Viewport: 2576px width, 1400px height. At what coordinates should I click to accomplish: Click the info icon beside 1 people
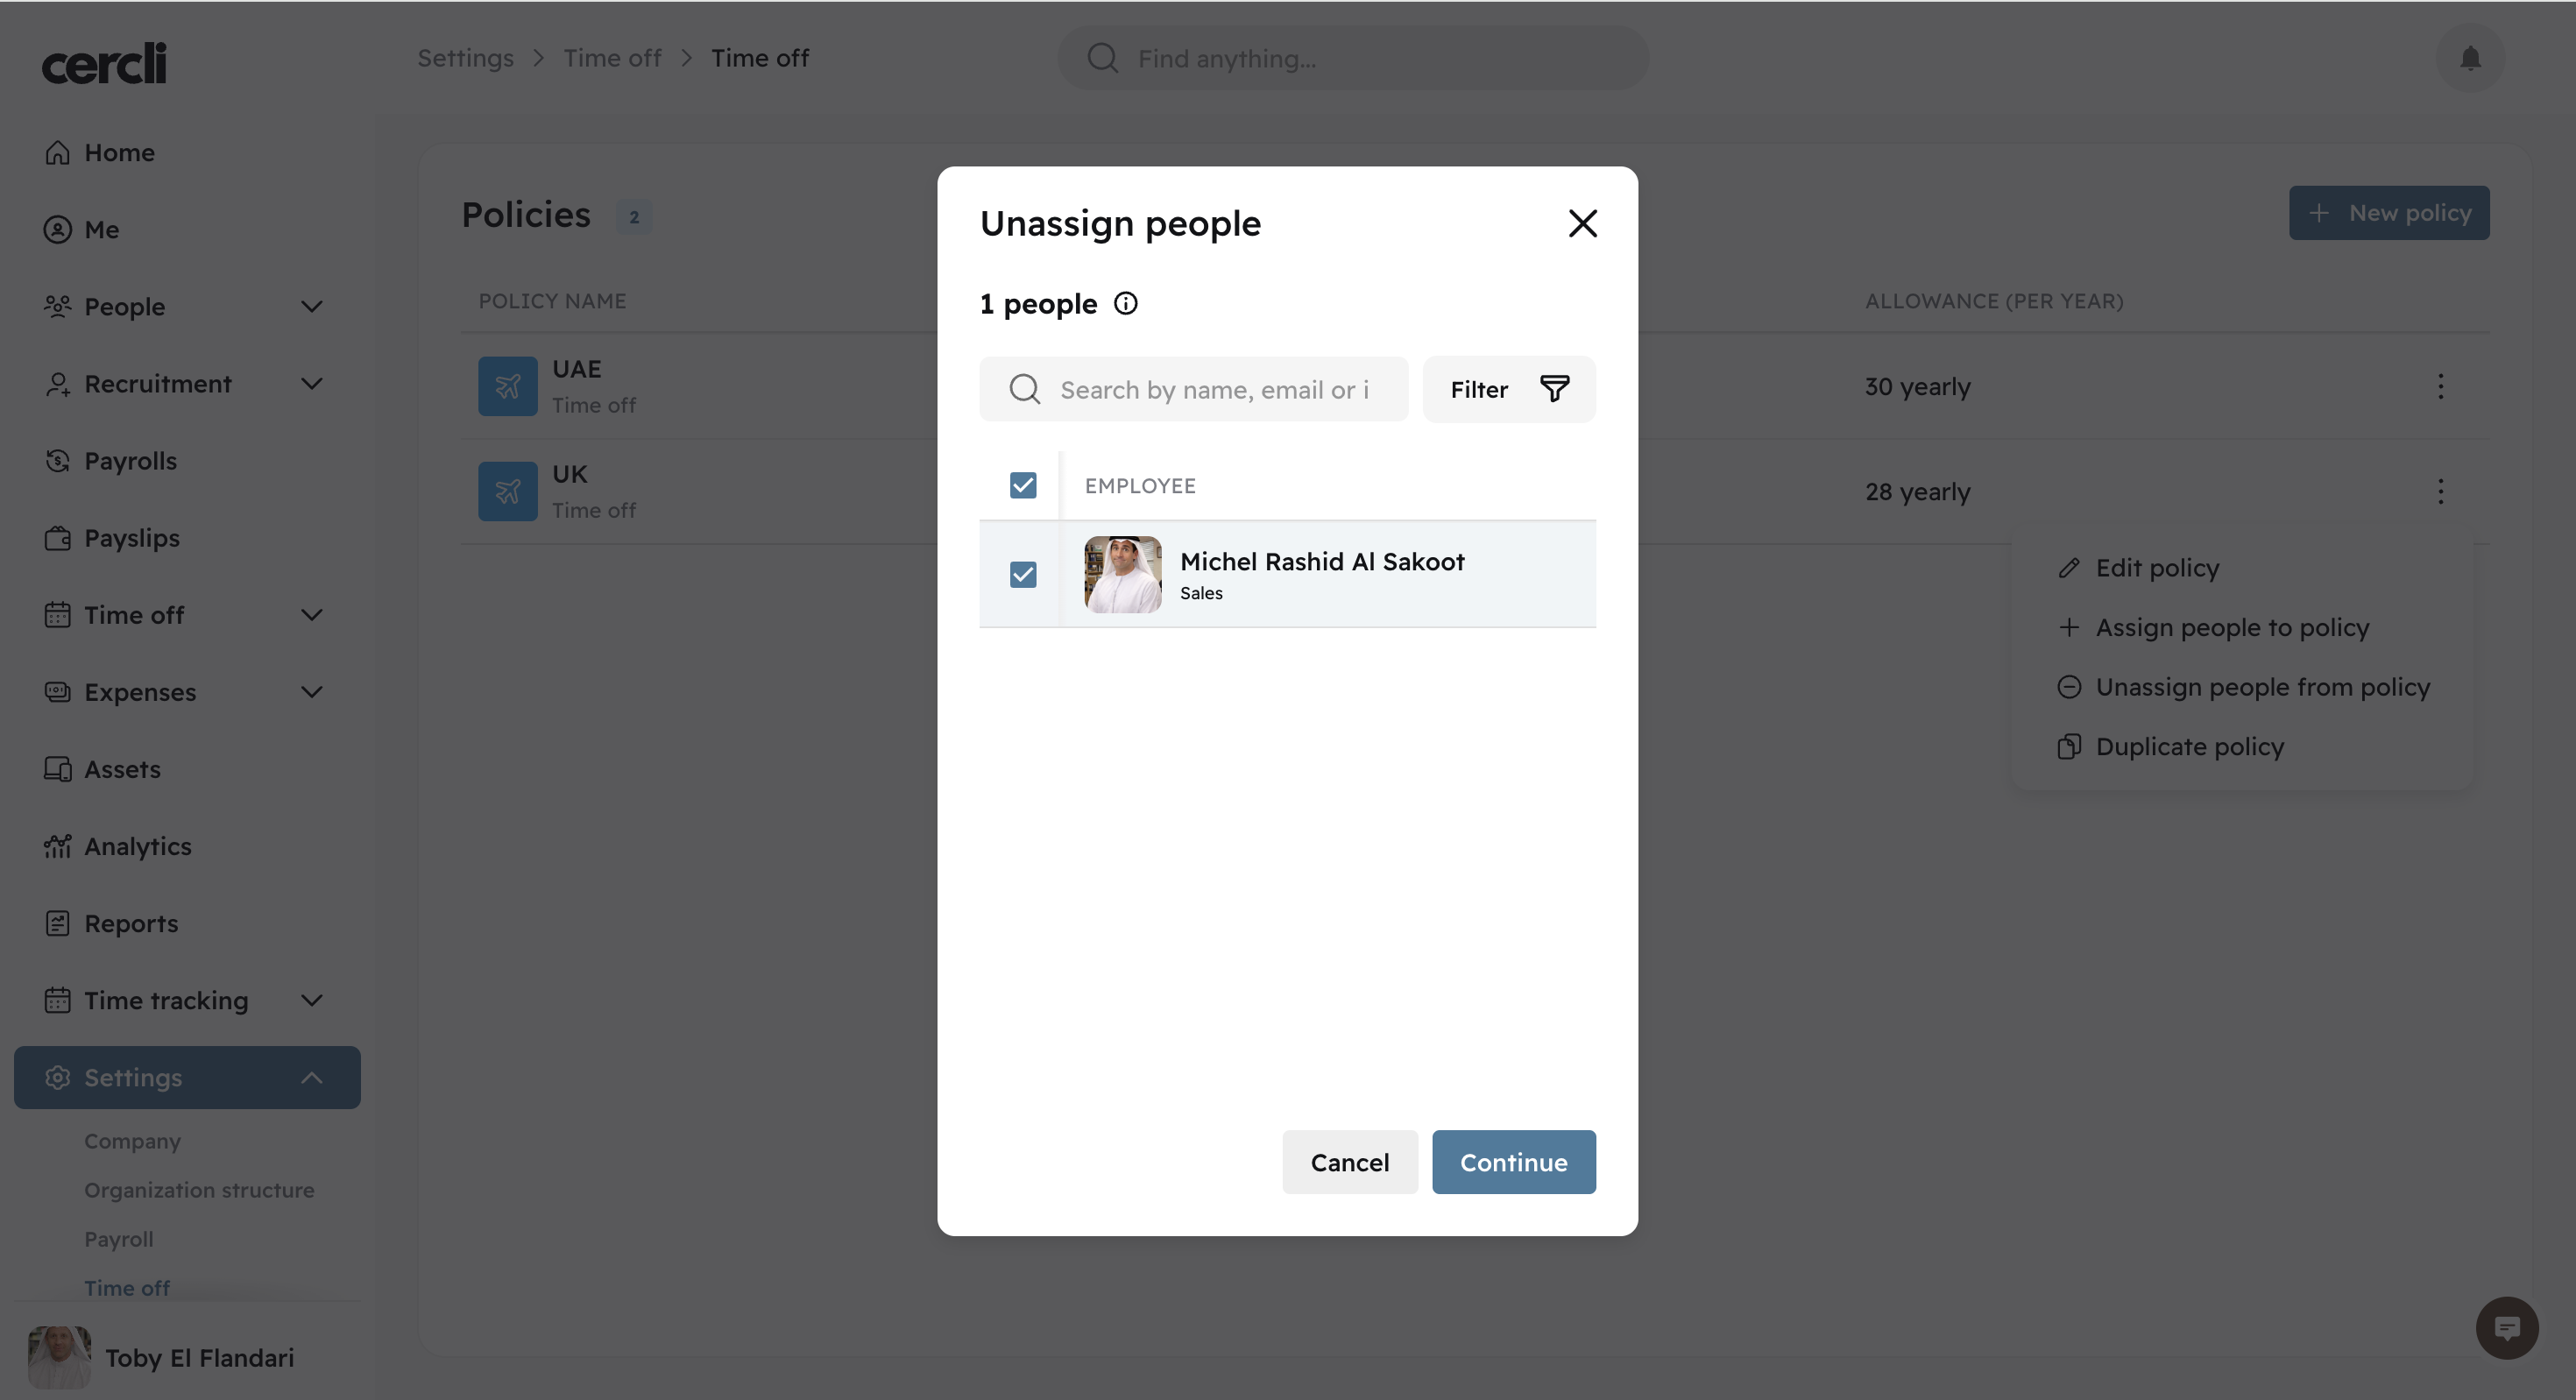coord(1126,303)
